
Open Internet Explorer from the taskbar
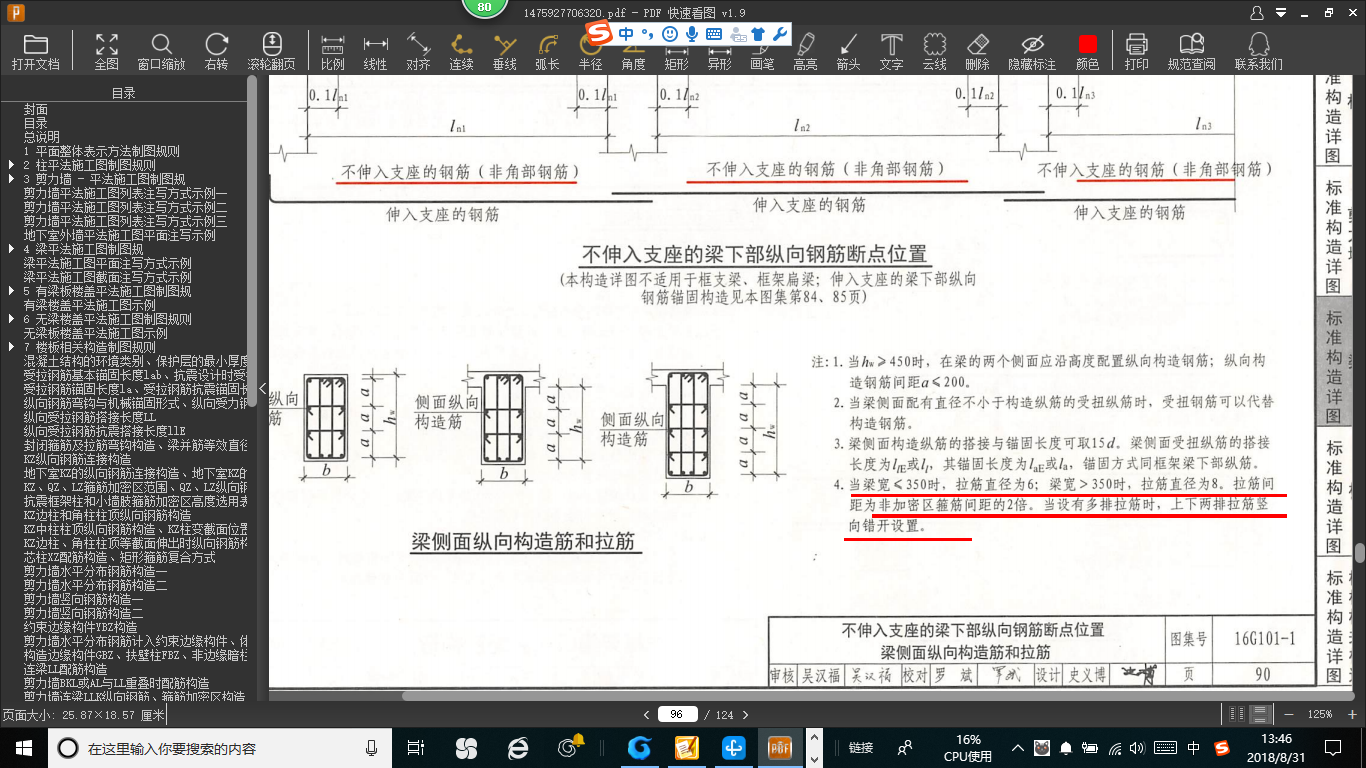pos(517,747)
